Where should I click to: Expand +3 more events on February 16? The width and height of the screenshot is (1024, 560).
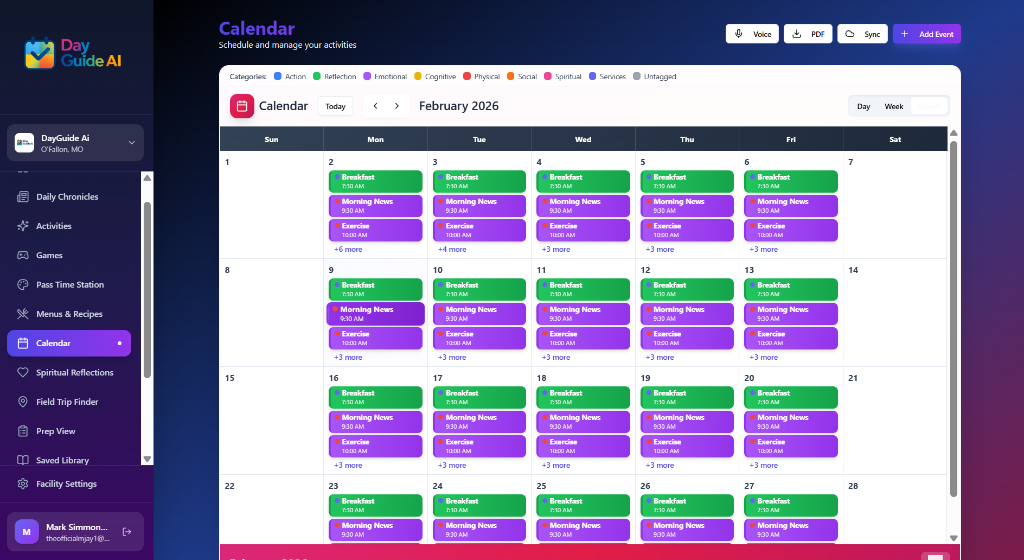(348, 465)
